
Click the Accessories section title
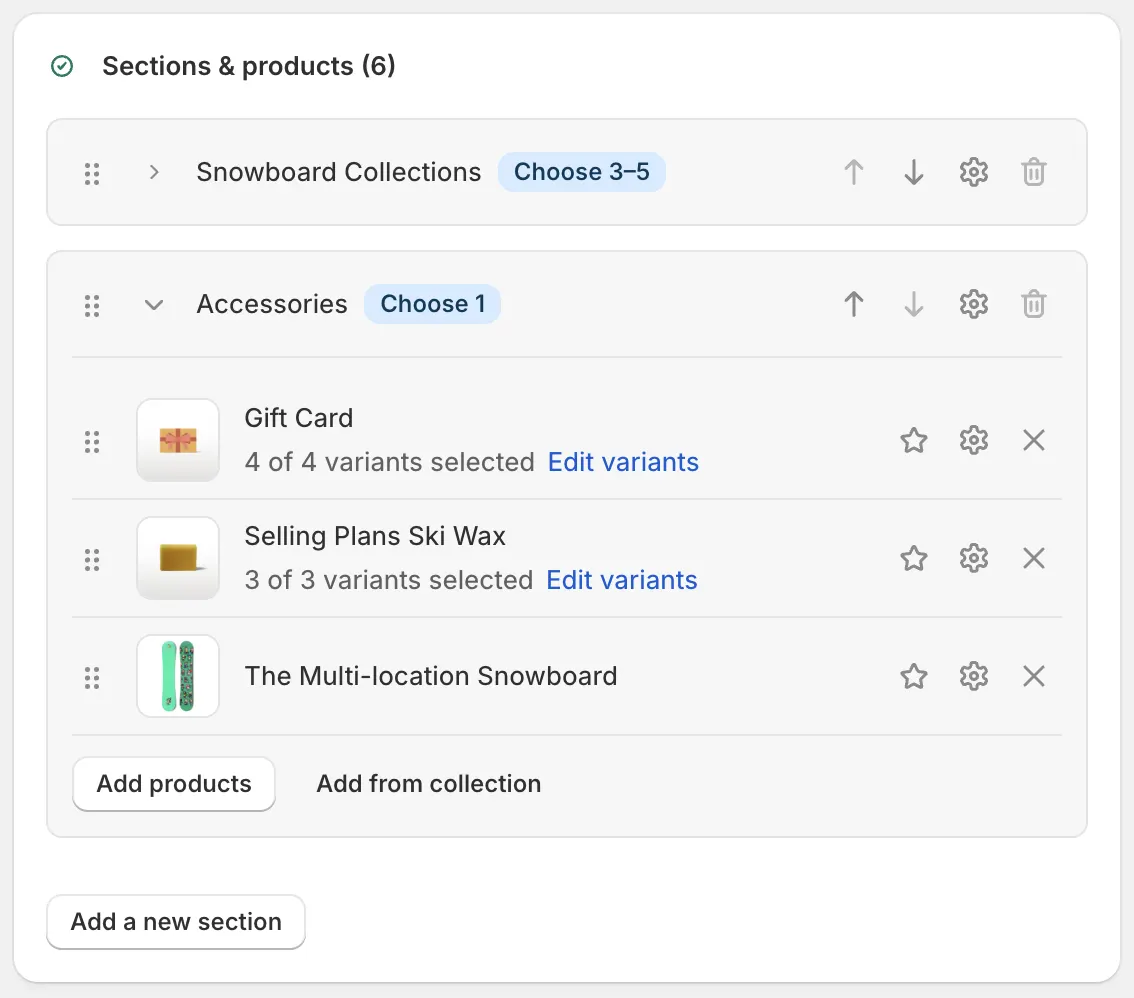[x=272, y=304]
